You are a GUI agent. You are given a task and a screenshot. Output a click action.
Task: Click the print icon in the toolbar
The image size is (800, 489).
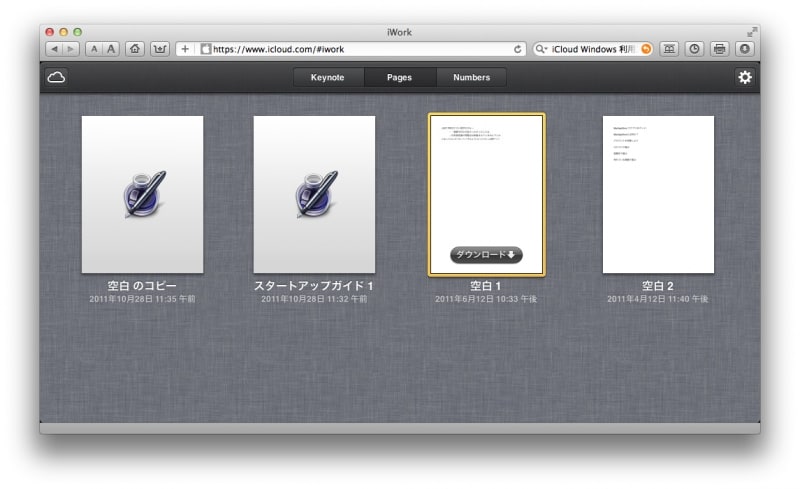coord(719,49)
